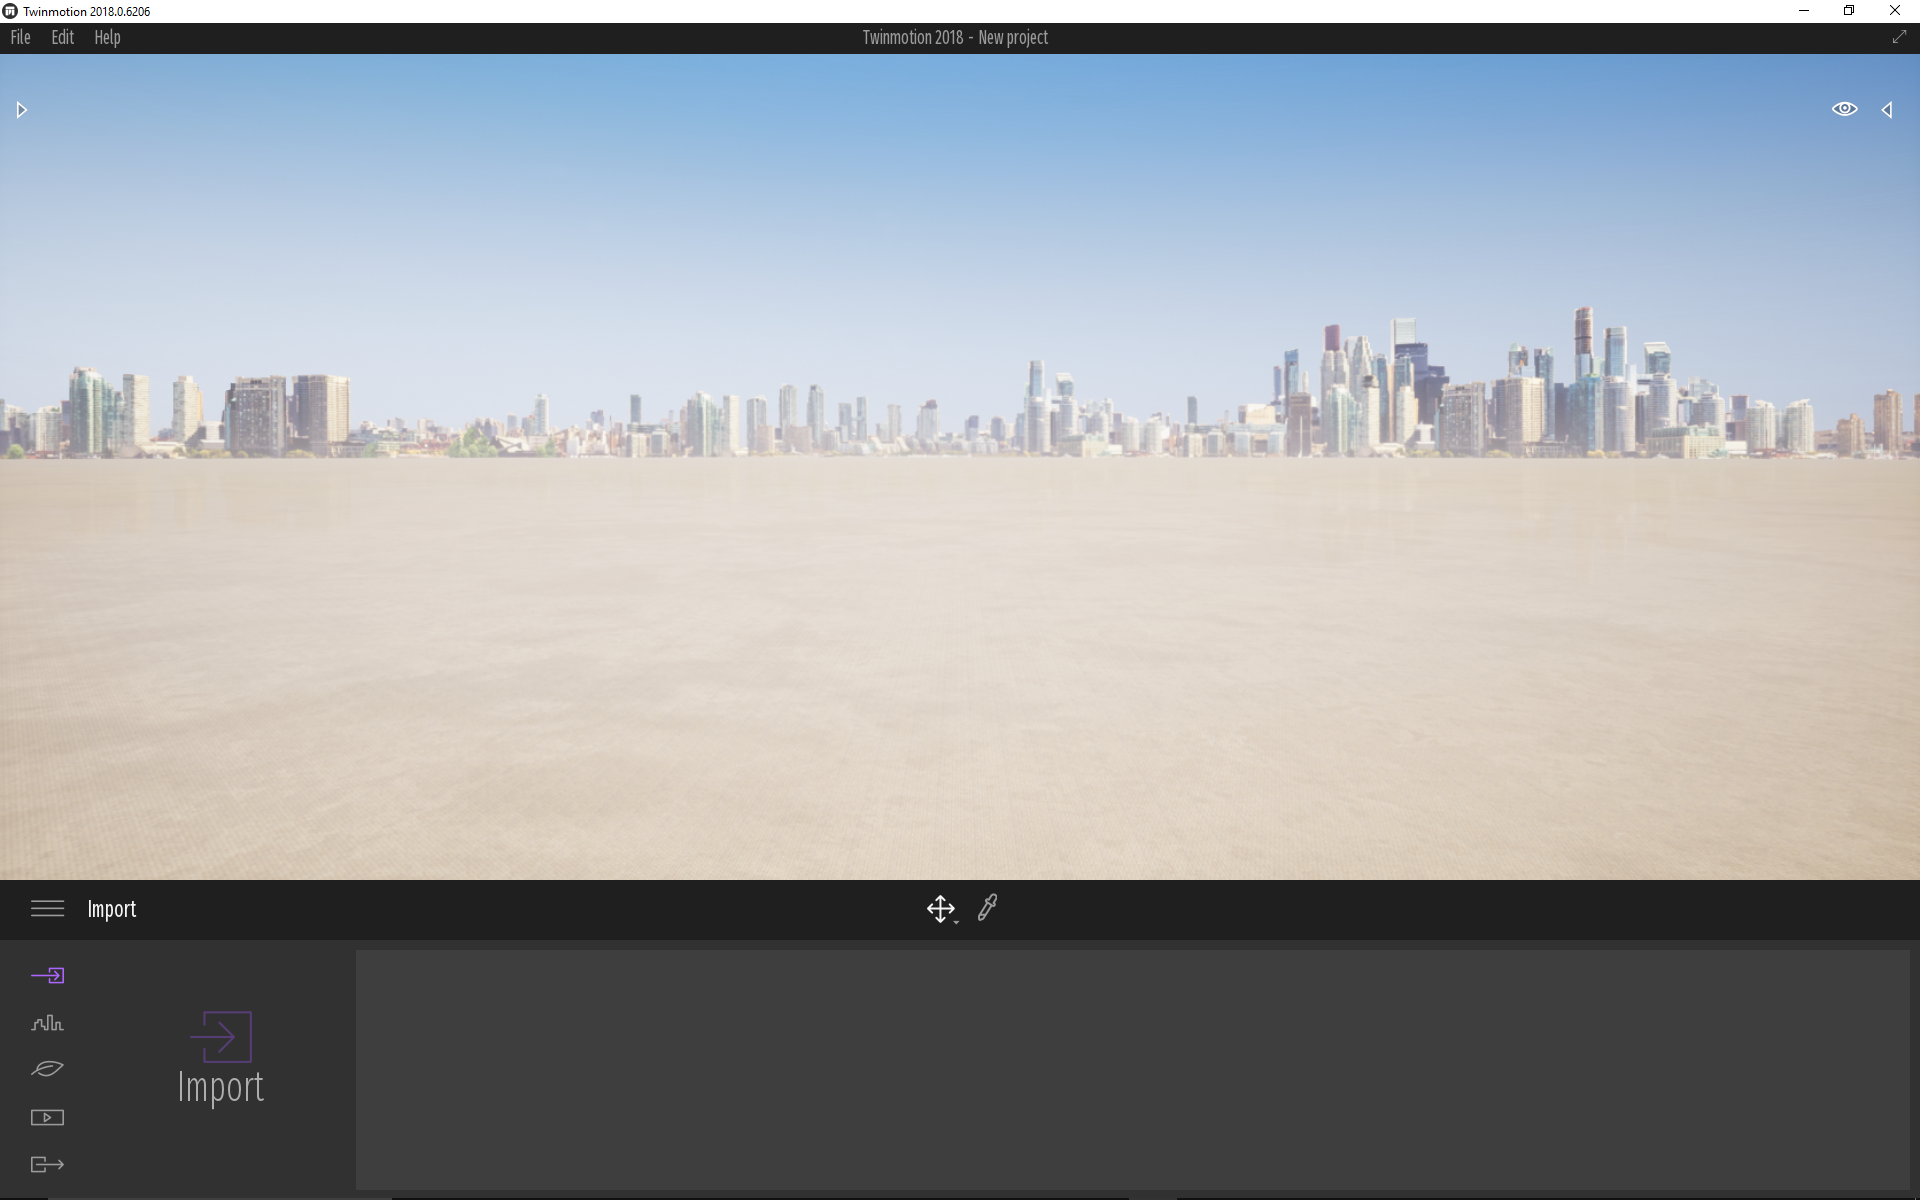The height and width of the screenshot is (1200, 1920).
Task: Select the Import icon in the sidebar
Action: [47, 975]
